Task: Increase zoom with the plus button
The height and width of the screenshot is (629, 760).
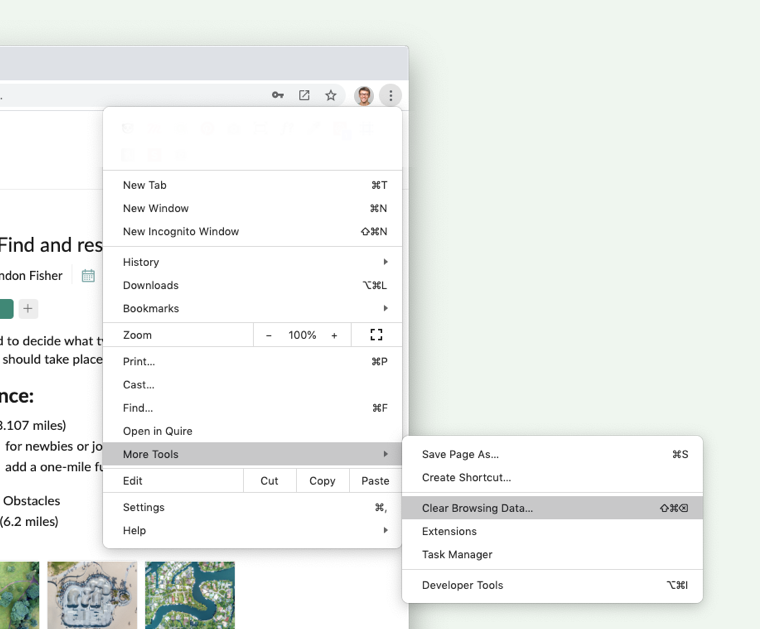Action: click(334, 335)
